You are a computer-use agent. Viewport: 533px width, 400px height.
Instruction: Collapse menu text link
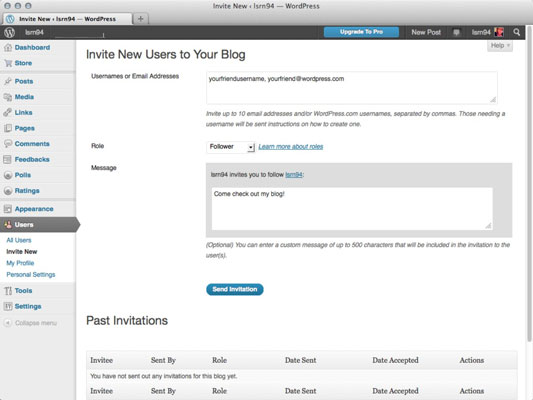36,323
